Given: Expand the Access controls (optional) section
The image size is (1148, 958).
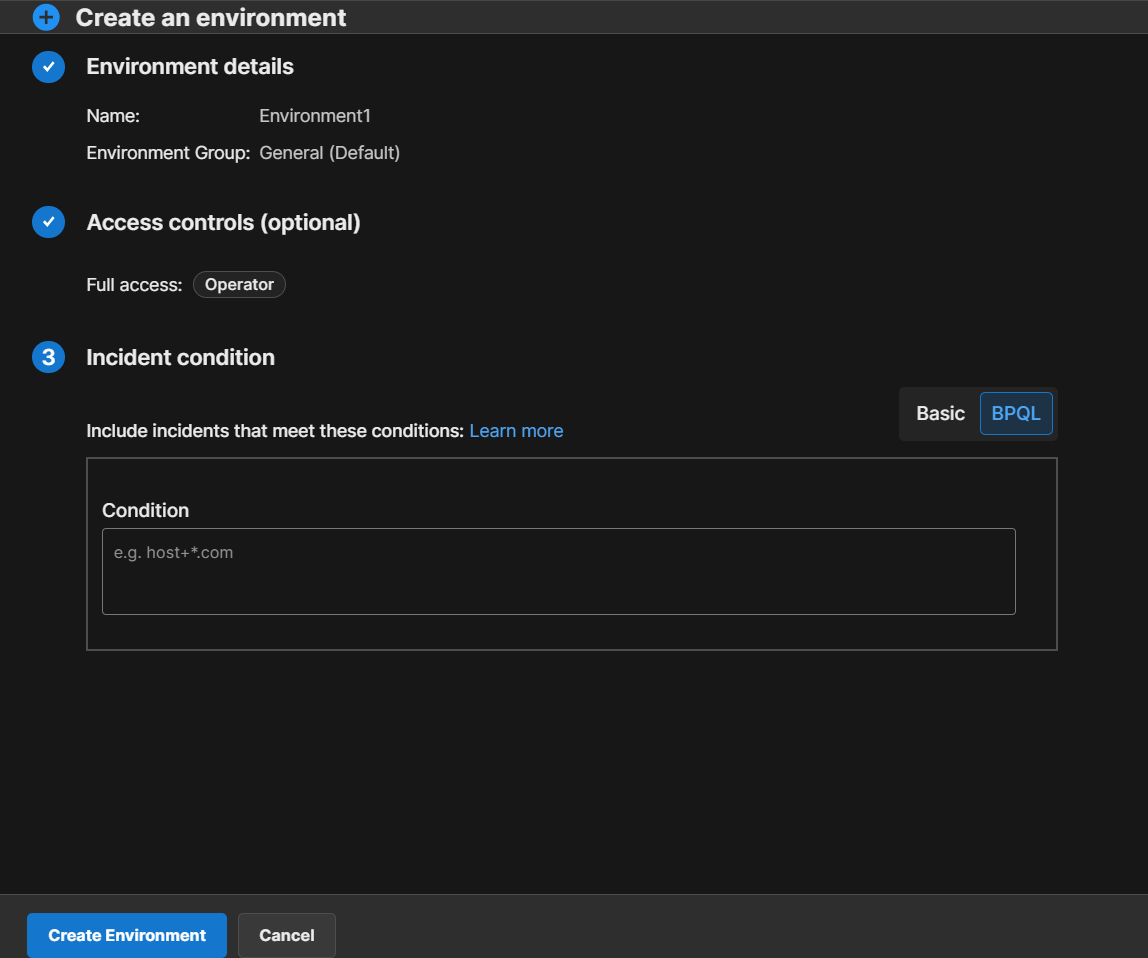Looking at the screenshot, I should (223, 222).
